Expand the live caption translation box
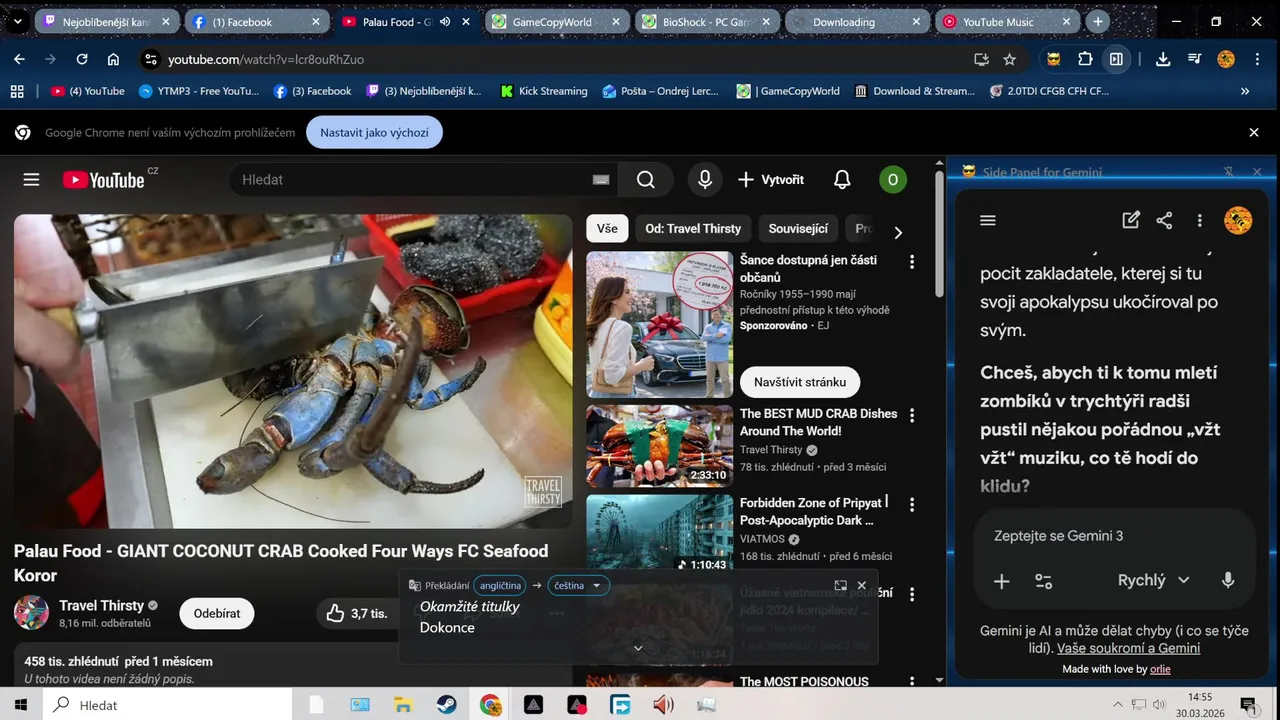Image resolution: width=1280 pixels, height=720 pixels. click(x=840, y=585)
